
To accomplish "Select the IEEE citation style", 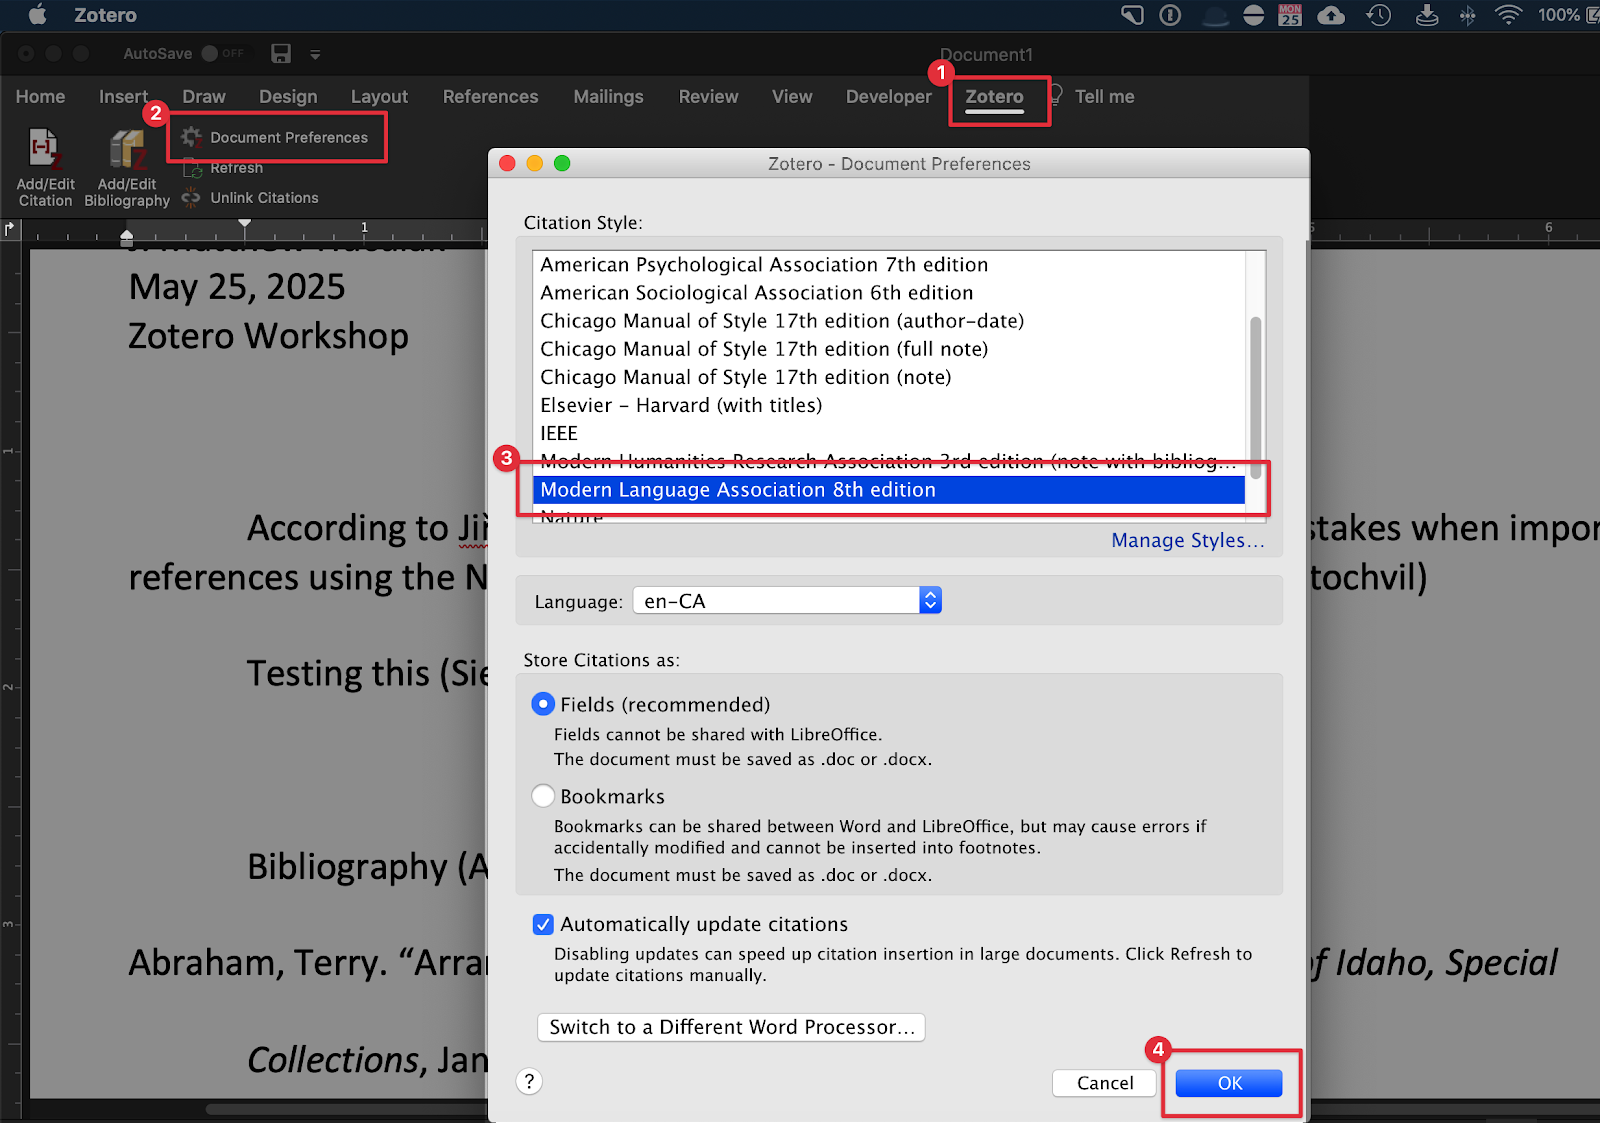I will pyautogui.click(x=889, y=432).
